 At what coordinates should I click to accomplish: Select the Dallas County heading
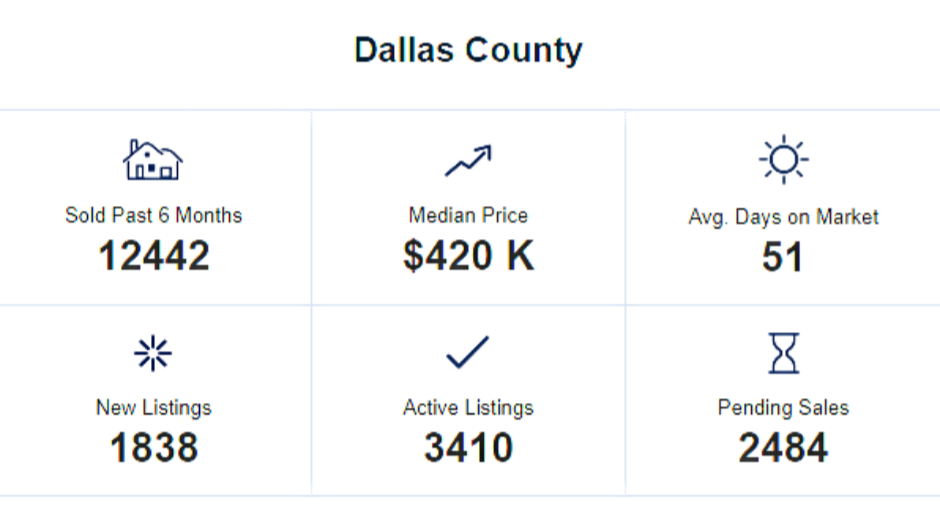(x=468, y=50)
